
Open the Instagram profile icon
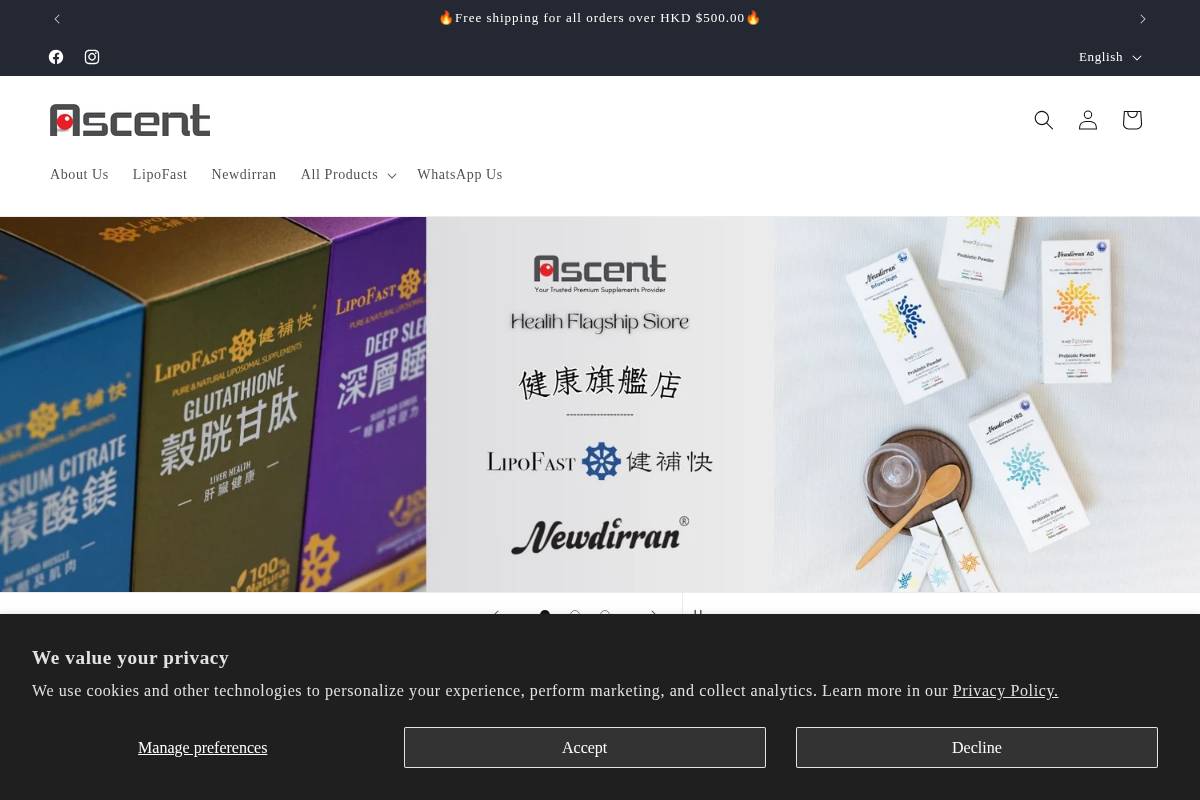point(92,57)
